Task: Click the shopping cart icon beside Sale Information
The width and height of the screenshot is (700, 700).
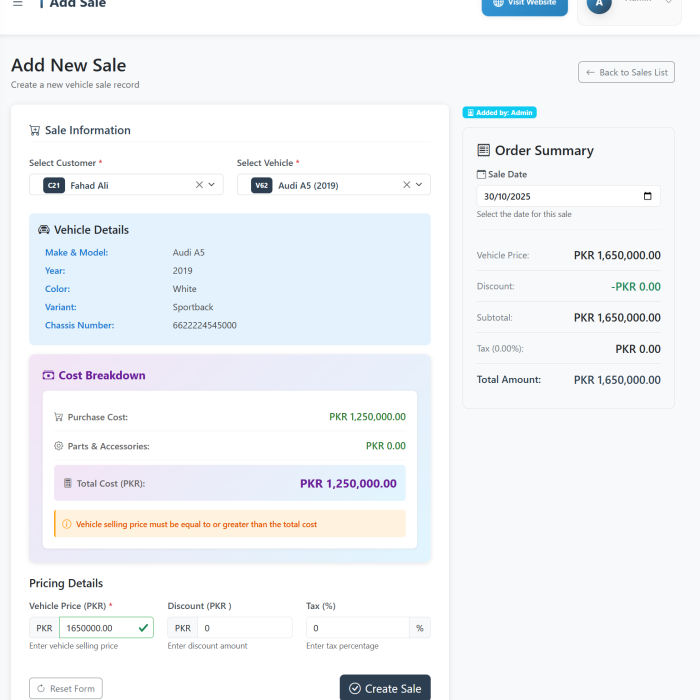Action: (35, 131)
